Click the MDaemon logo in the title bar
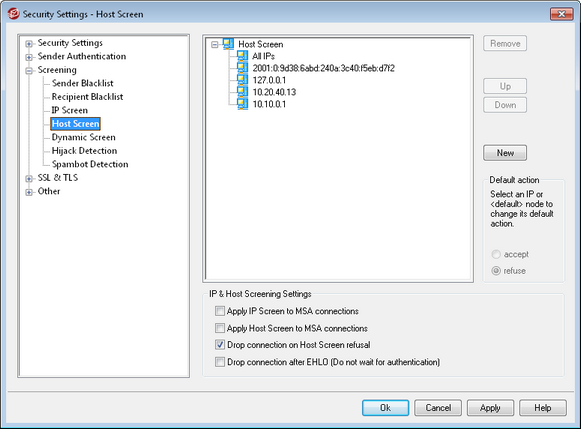 14,14
